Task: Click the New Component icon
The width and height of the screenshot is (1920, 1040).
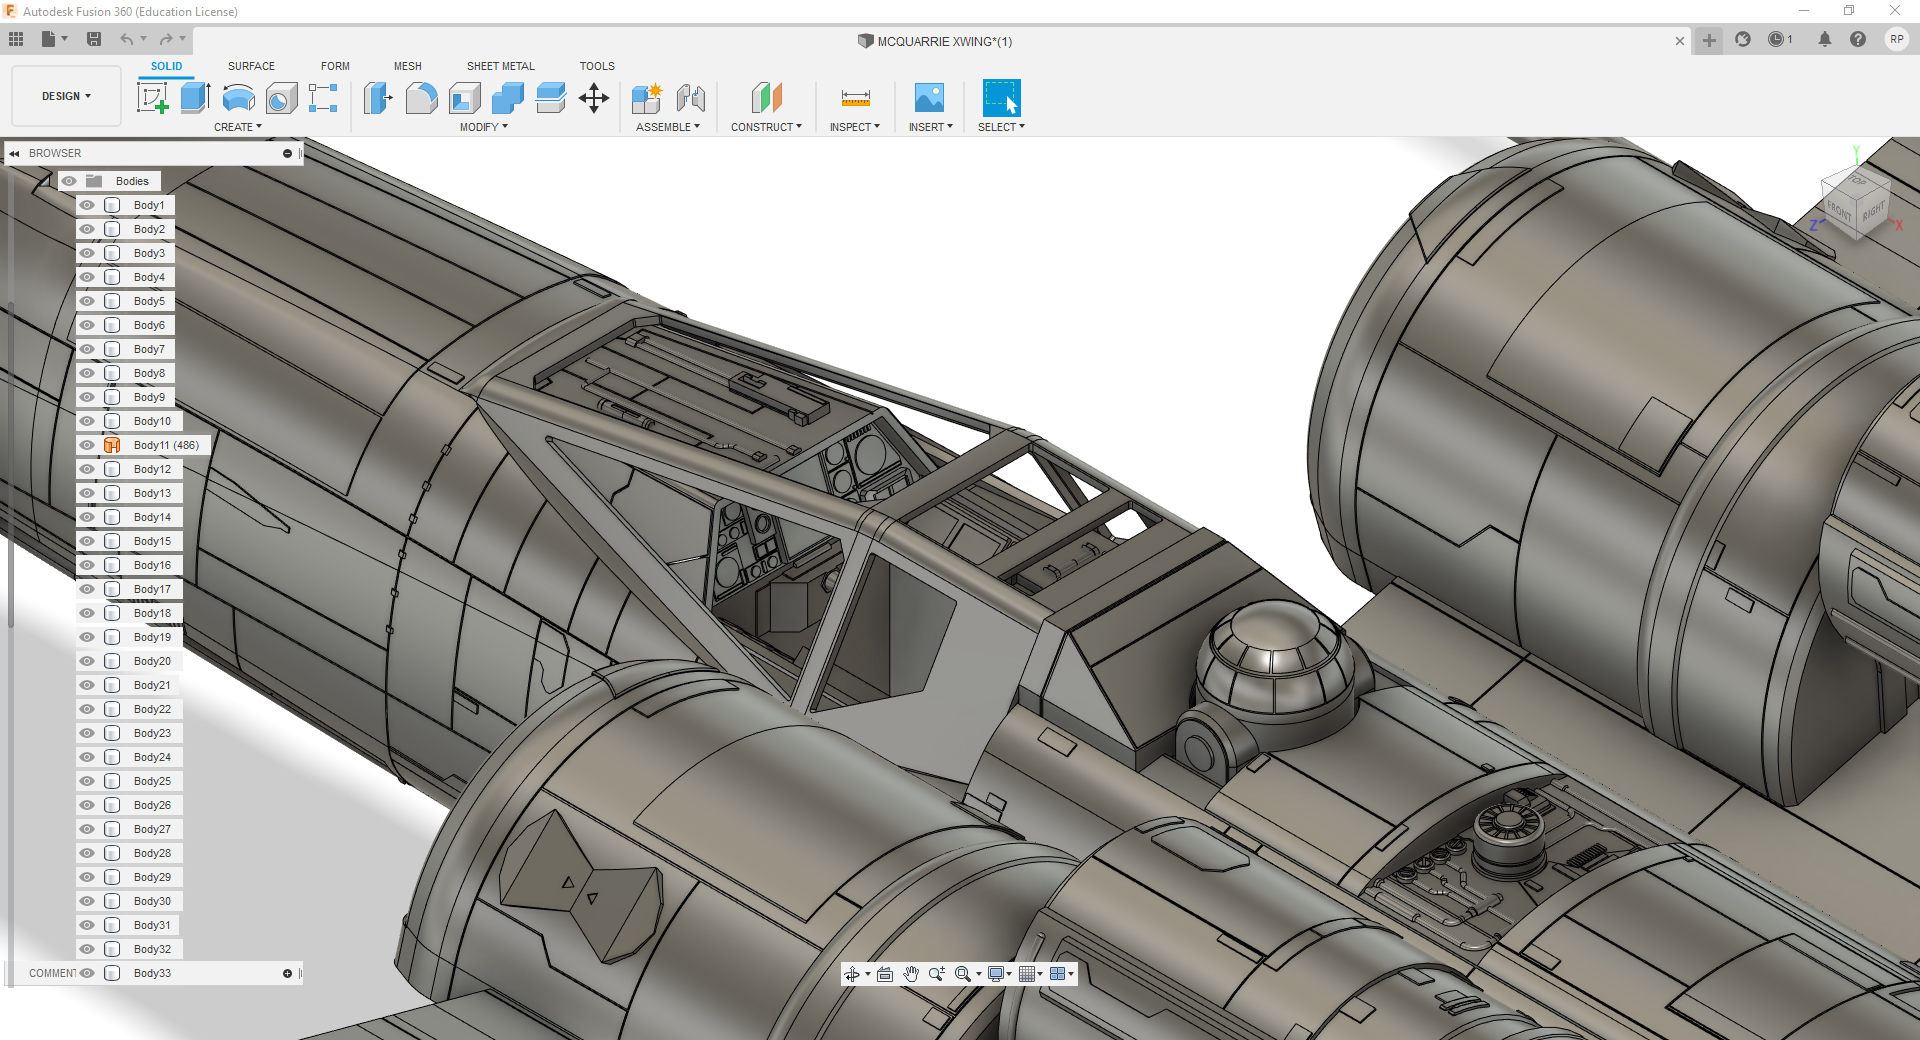Action: tap(647, 98)
